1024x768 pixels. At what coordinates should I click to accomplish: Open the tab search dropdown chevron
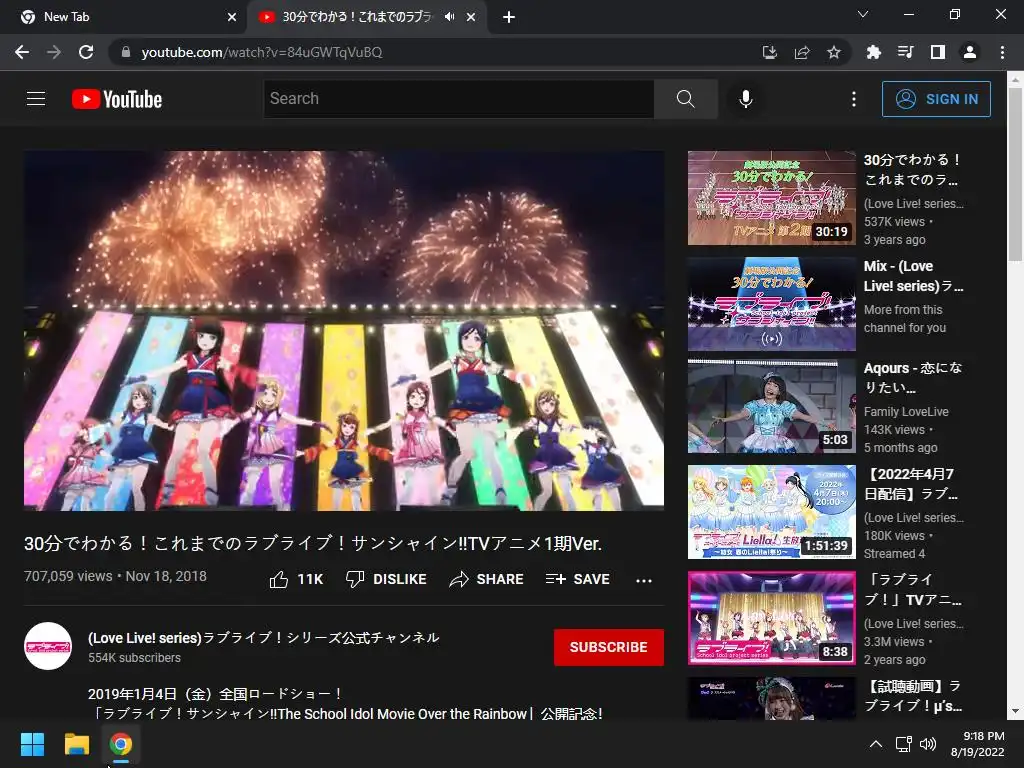[863, 14]
